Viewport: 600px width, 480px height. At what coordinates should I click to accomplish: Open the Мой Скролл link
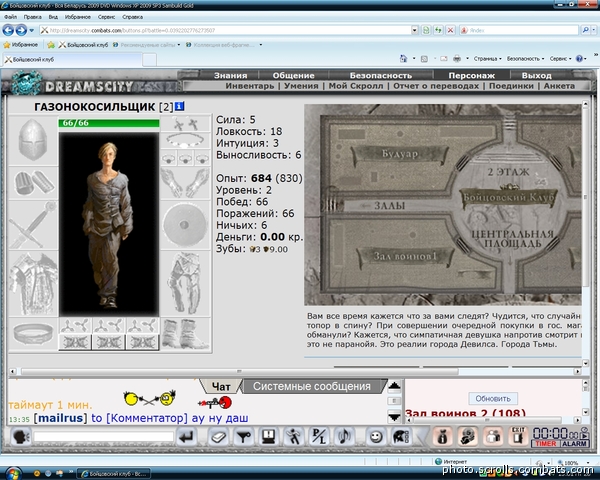point(356,86)
